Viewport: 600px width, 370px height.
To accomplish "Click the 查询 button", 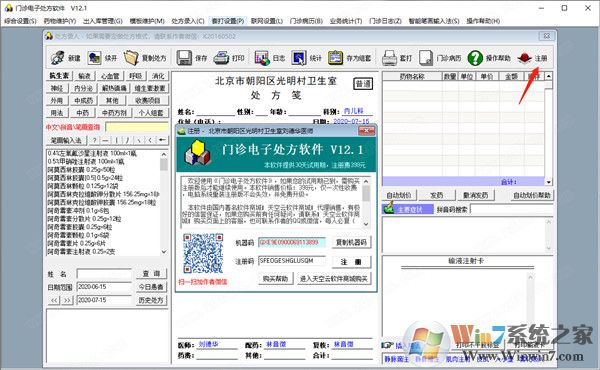I will [x=151, y=274].
